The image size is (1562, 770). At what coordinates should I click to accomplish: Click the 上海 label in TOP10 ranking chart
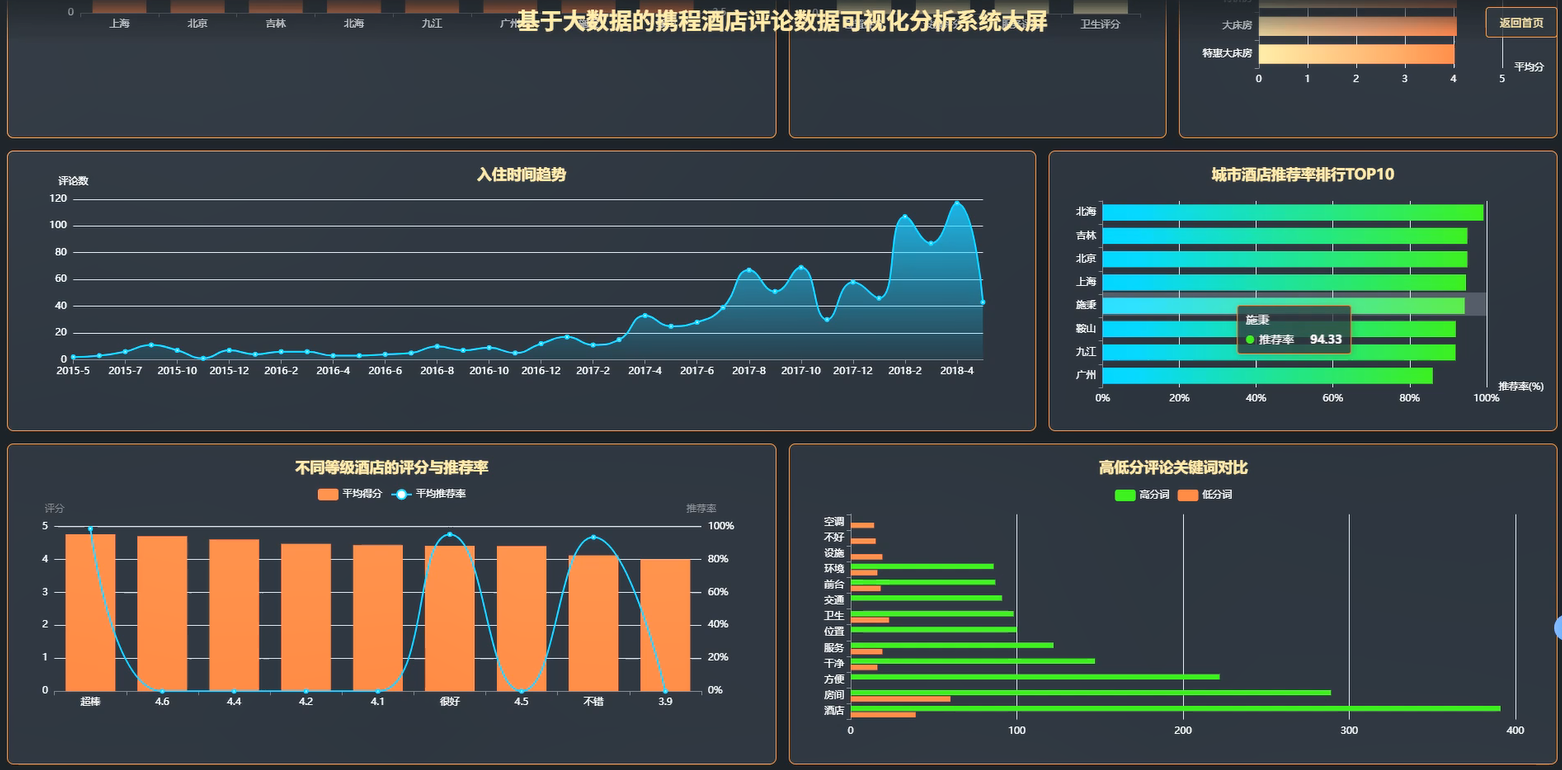(1086, 282)
